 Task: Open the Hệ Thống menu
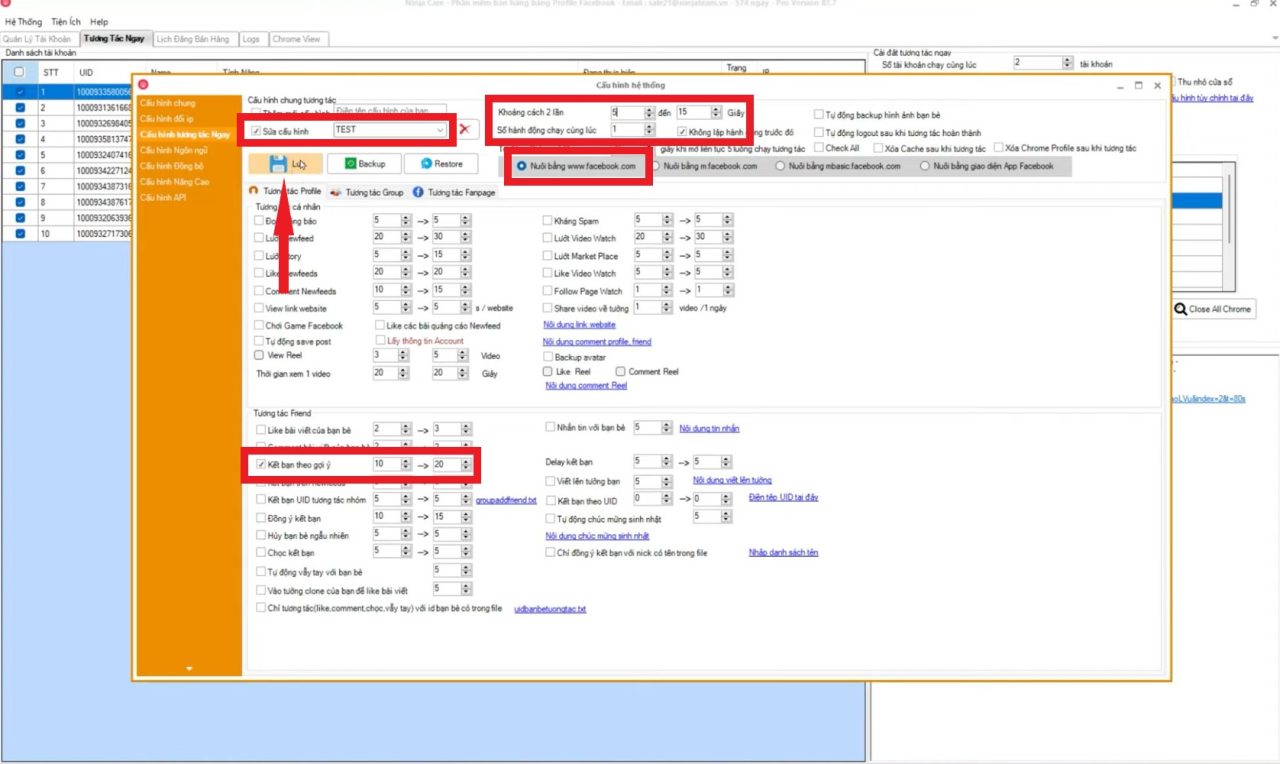pyautogui.click(x=23, y=21)
